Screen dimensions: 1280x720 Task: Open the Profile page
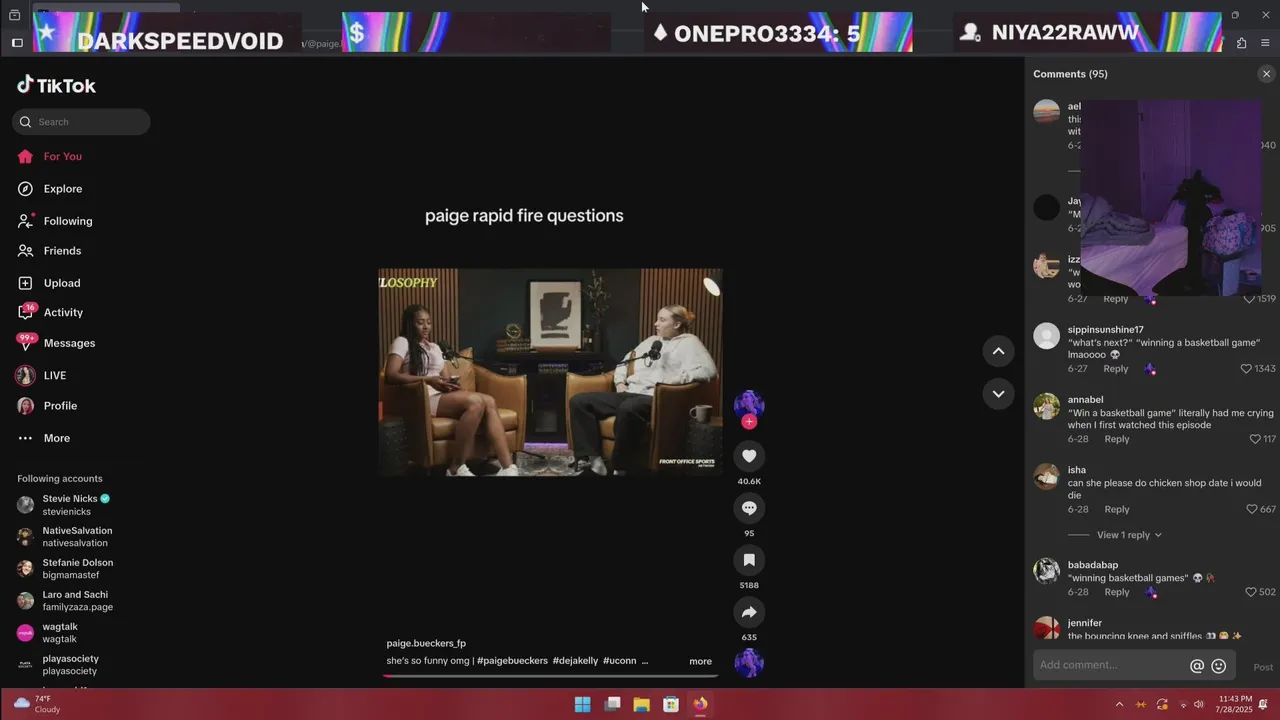click(60, 406)
